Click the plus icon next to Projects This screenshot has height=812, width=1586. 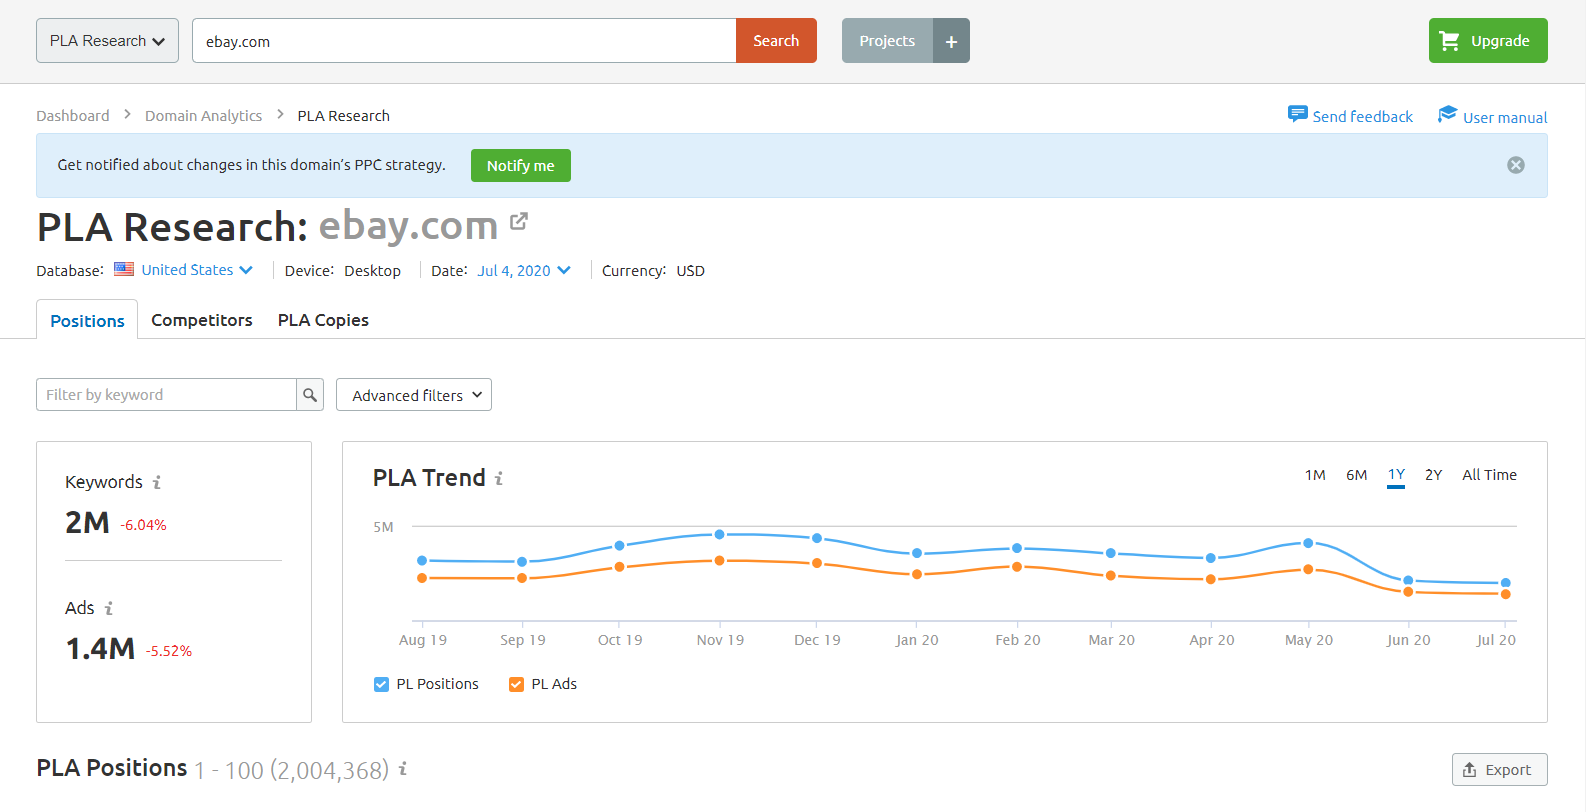(951, 41)
